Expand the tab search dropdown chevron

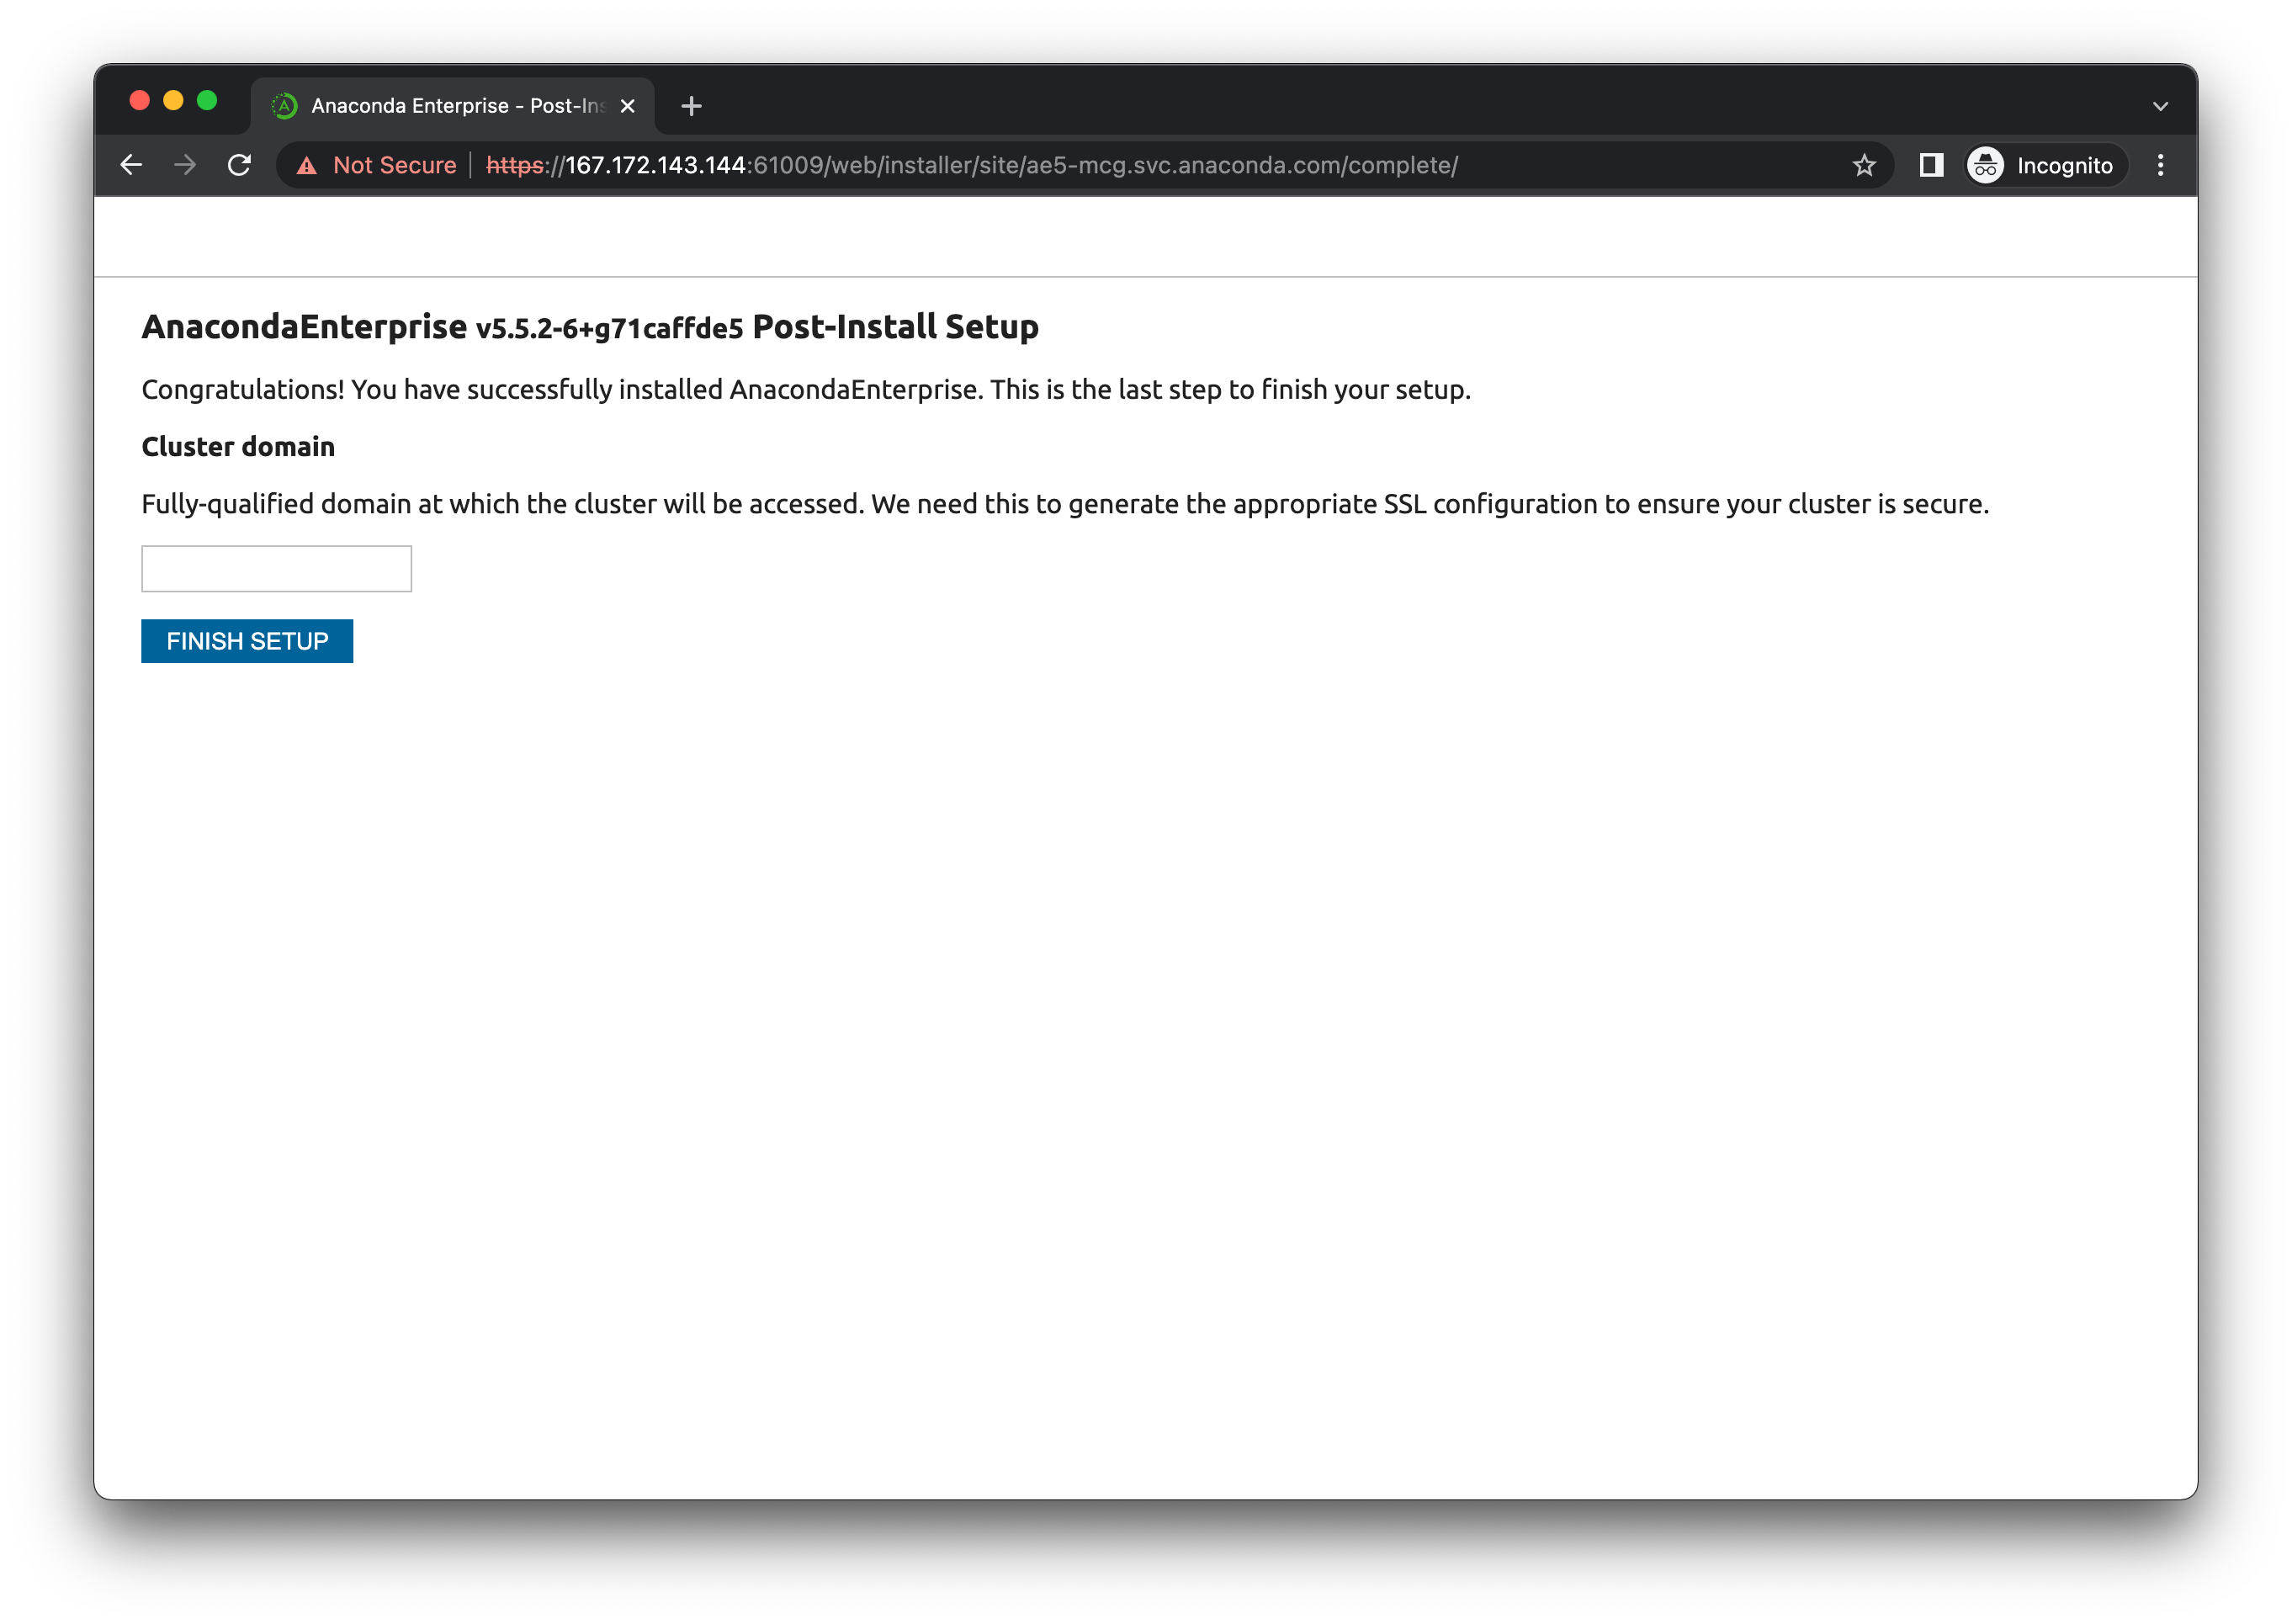(2160, 106)
